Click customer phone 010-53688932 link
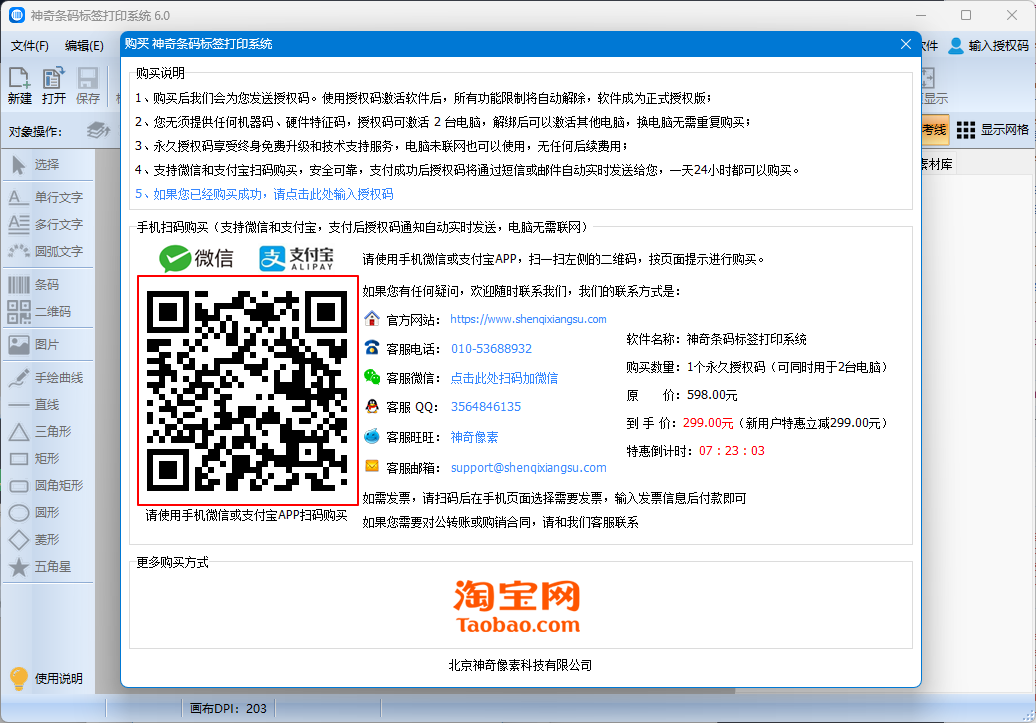 [492, 348]
